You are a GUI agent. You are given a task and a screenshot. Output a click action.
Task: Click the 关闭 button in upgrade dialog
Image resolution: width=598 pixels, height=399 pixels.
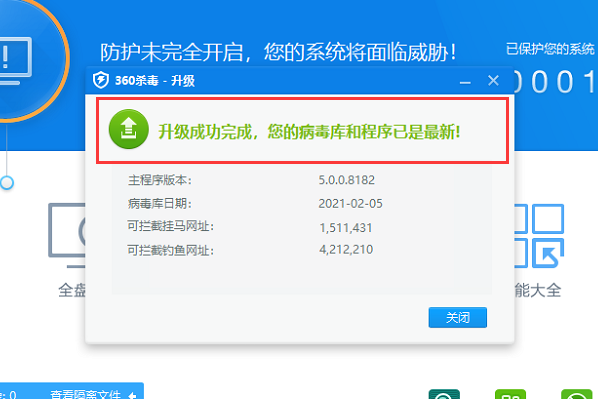[x=457, y=317]
